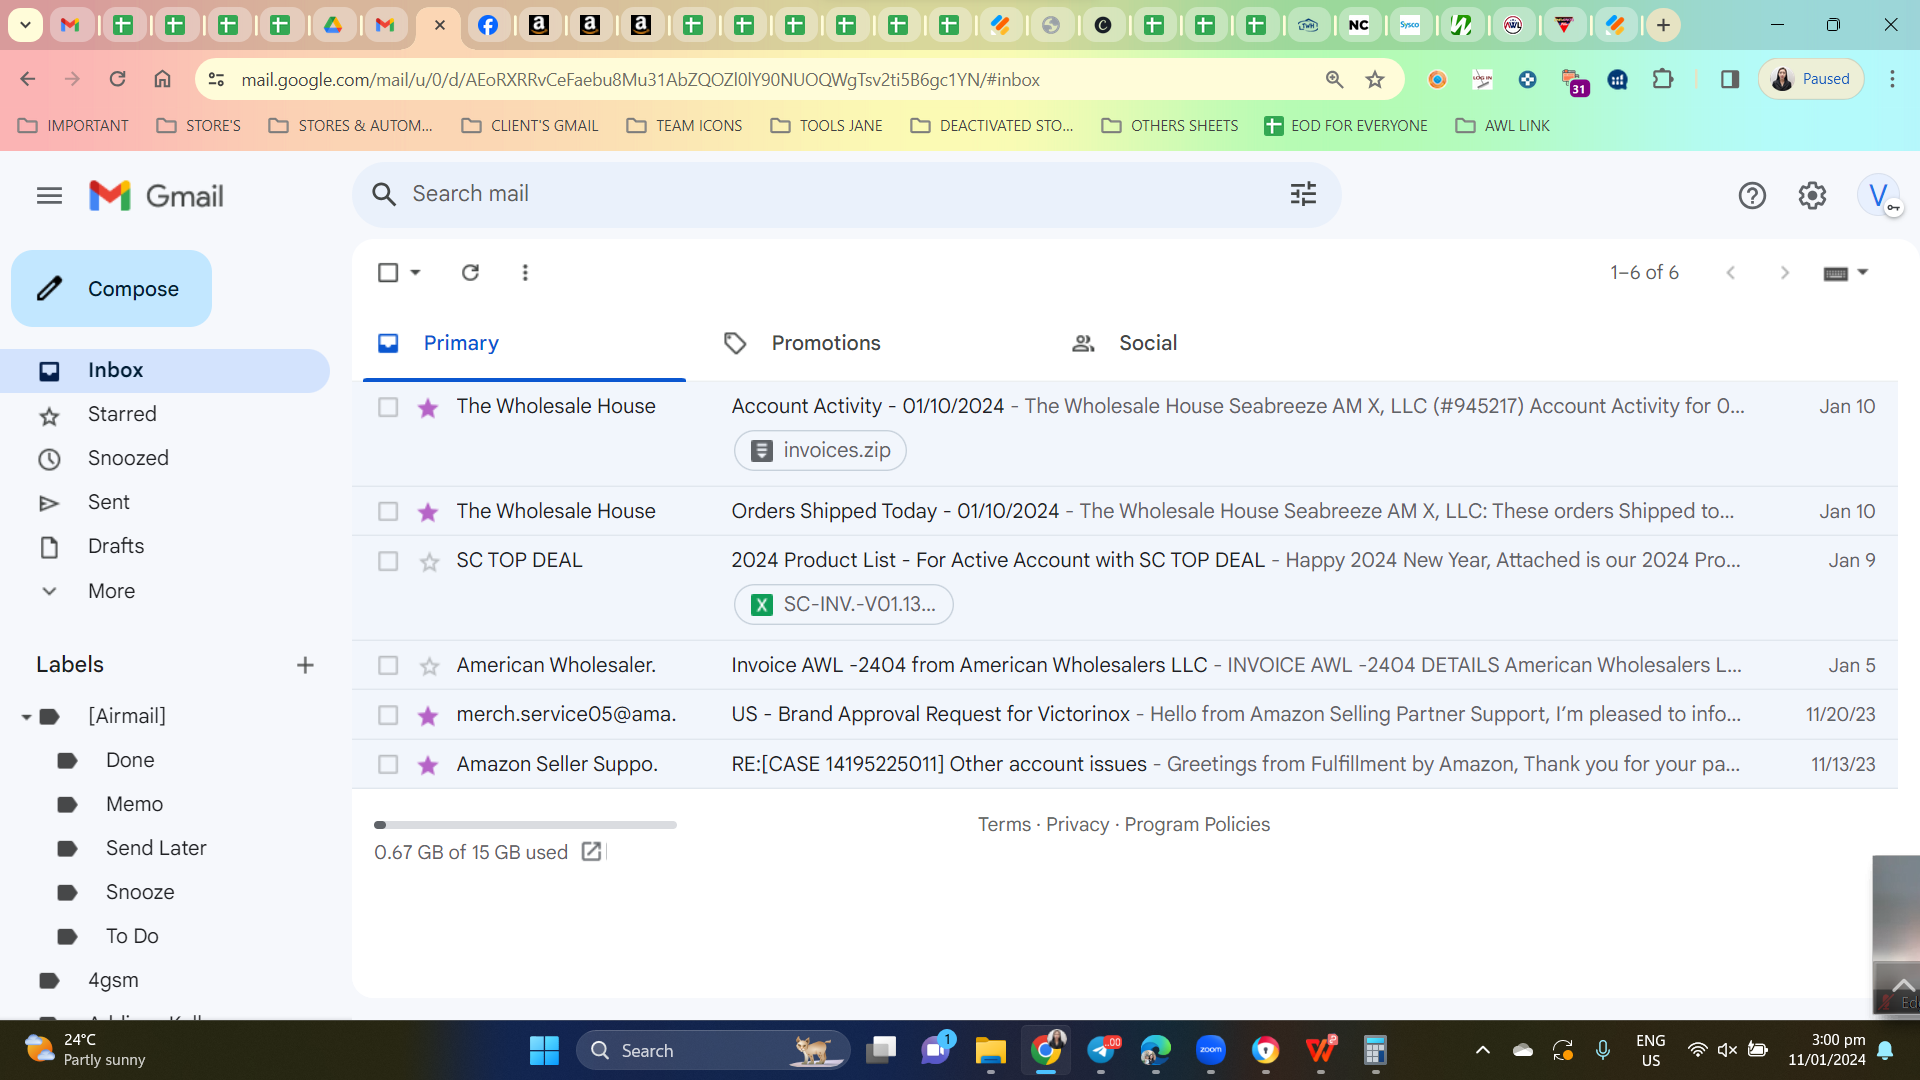Open Chrome Extensions puzzle icon
Screen dimensions: 1920x1080
pyautogui.click(x=1663, y=79)
